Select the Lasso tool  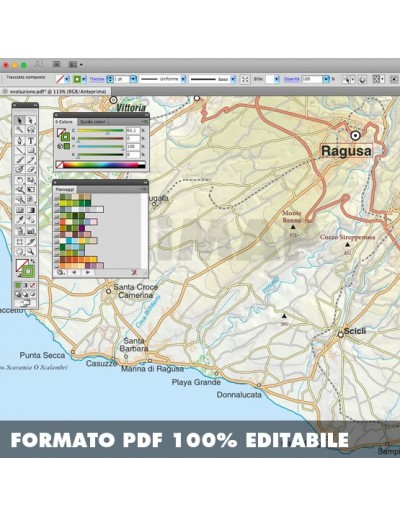coord(31,130)
